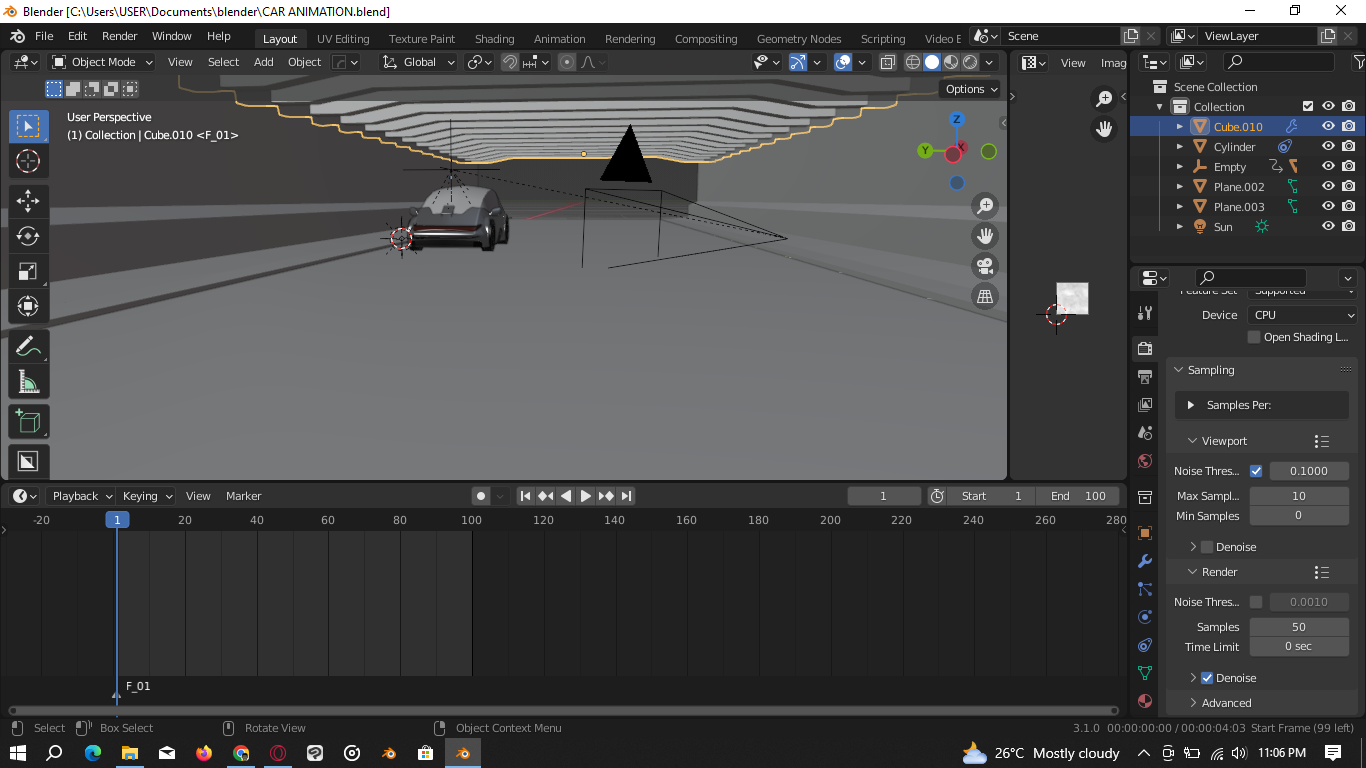Viewport: 1366px width, 768px height.
Task: Switch viewport to orthographic grid view
Action: pos(985,296)
